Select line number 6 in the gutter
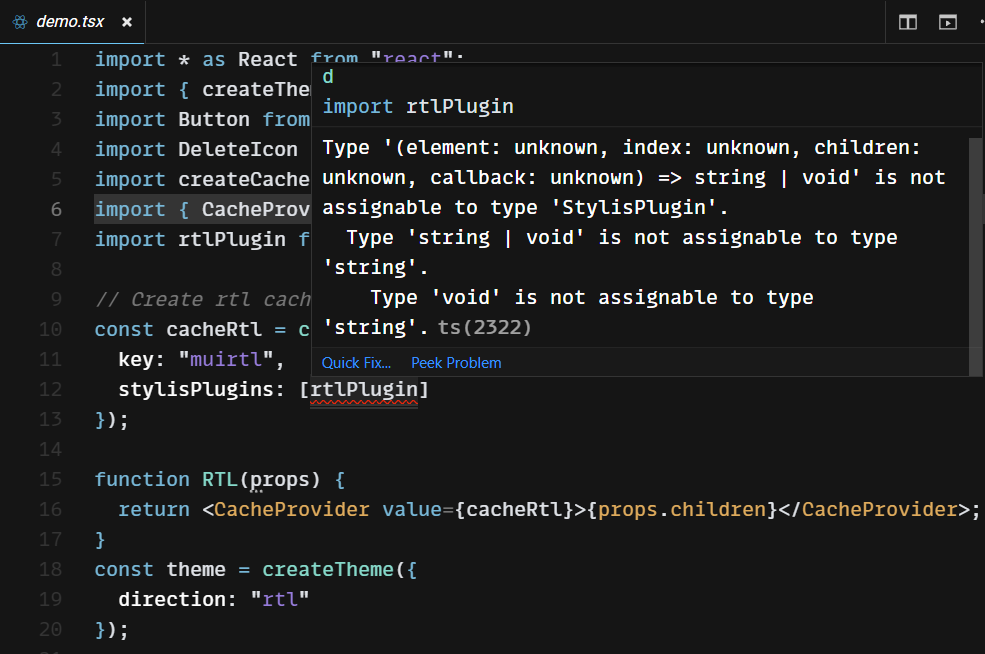The image size is (985, 654). click(56, 209)
